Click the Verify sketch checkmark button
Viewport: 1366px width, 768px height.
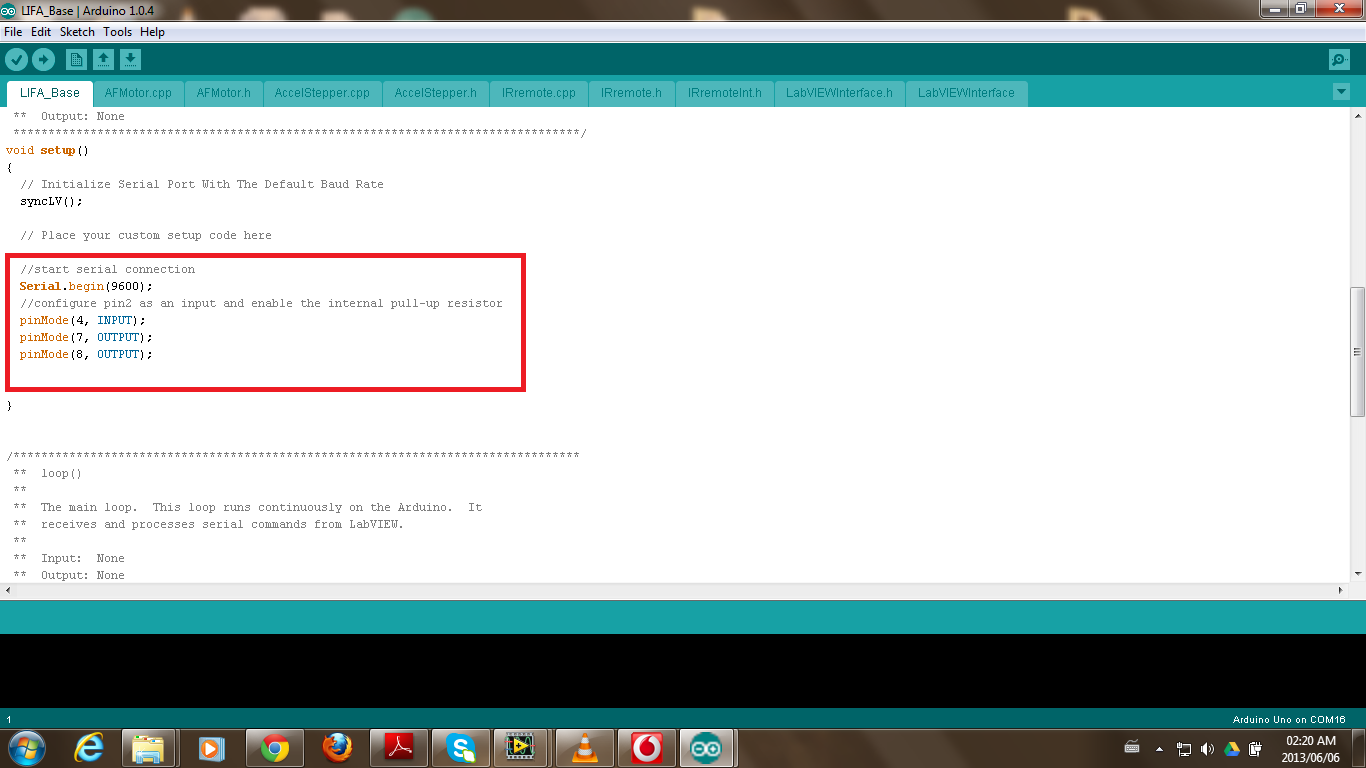[x=16, y=60]
